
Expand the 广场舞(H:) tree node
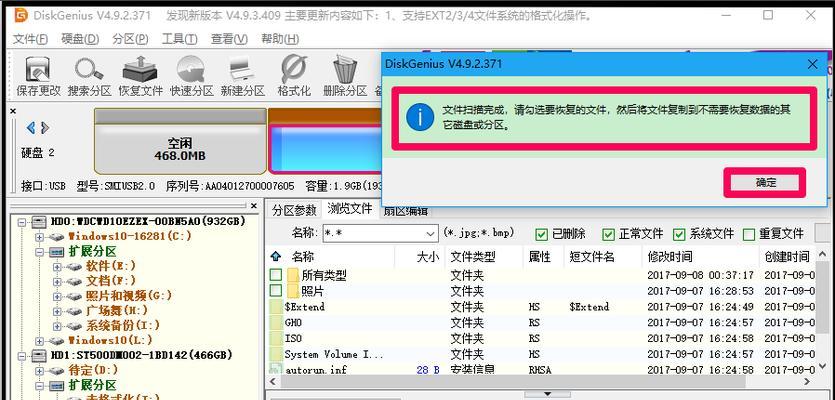(56, 311)
